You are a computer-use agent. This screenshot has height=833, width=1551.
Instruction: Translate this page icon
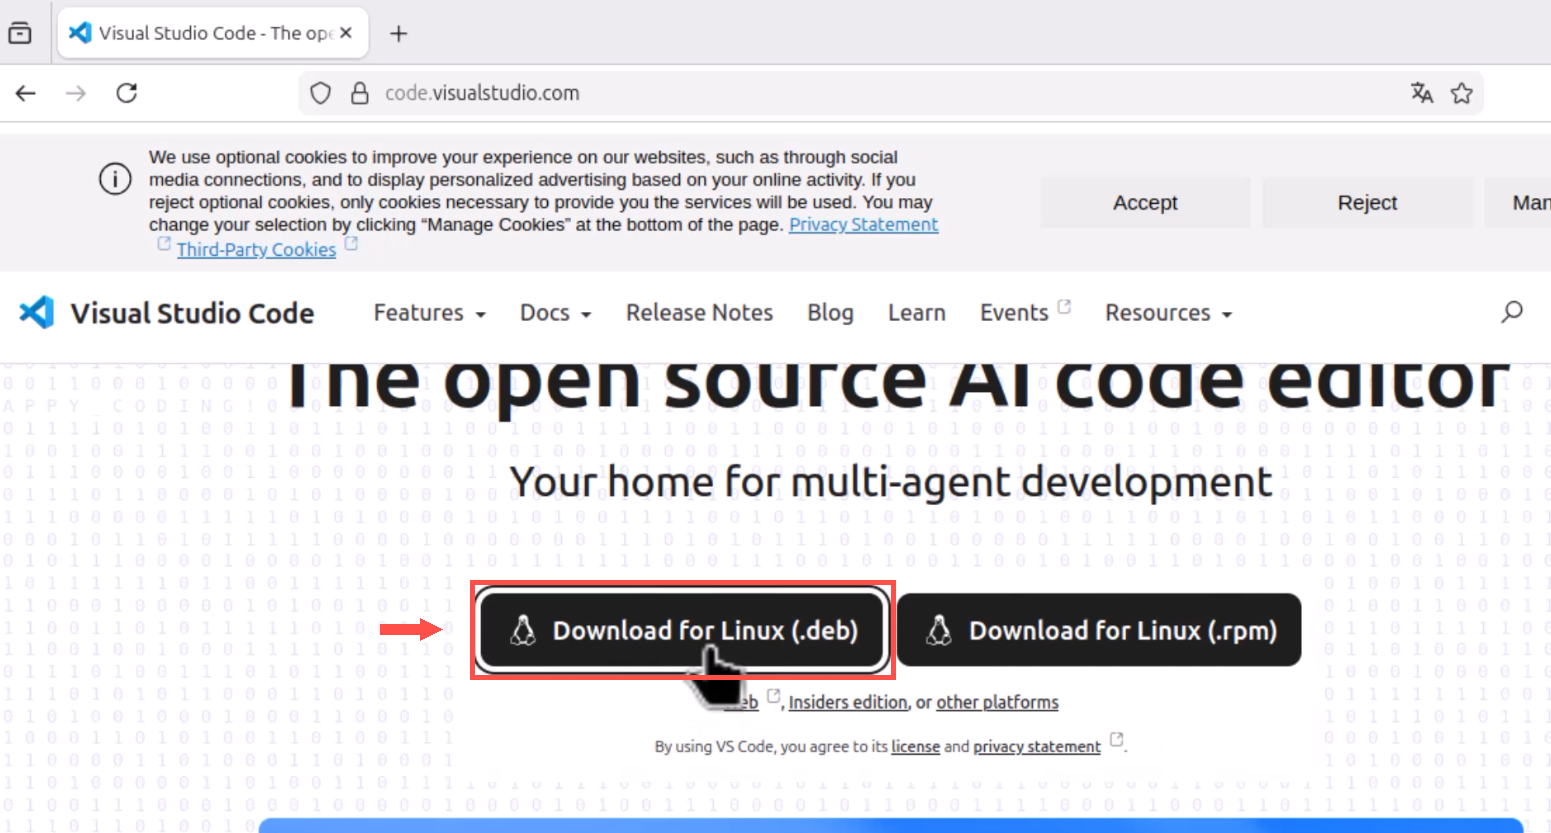1422,93
